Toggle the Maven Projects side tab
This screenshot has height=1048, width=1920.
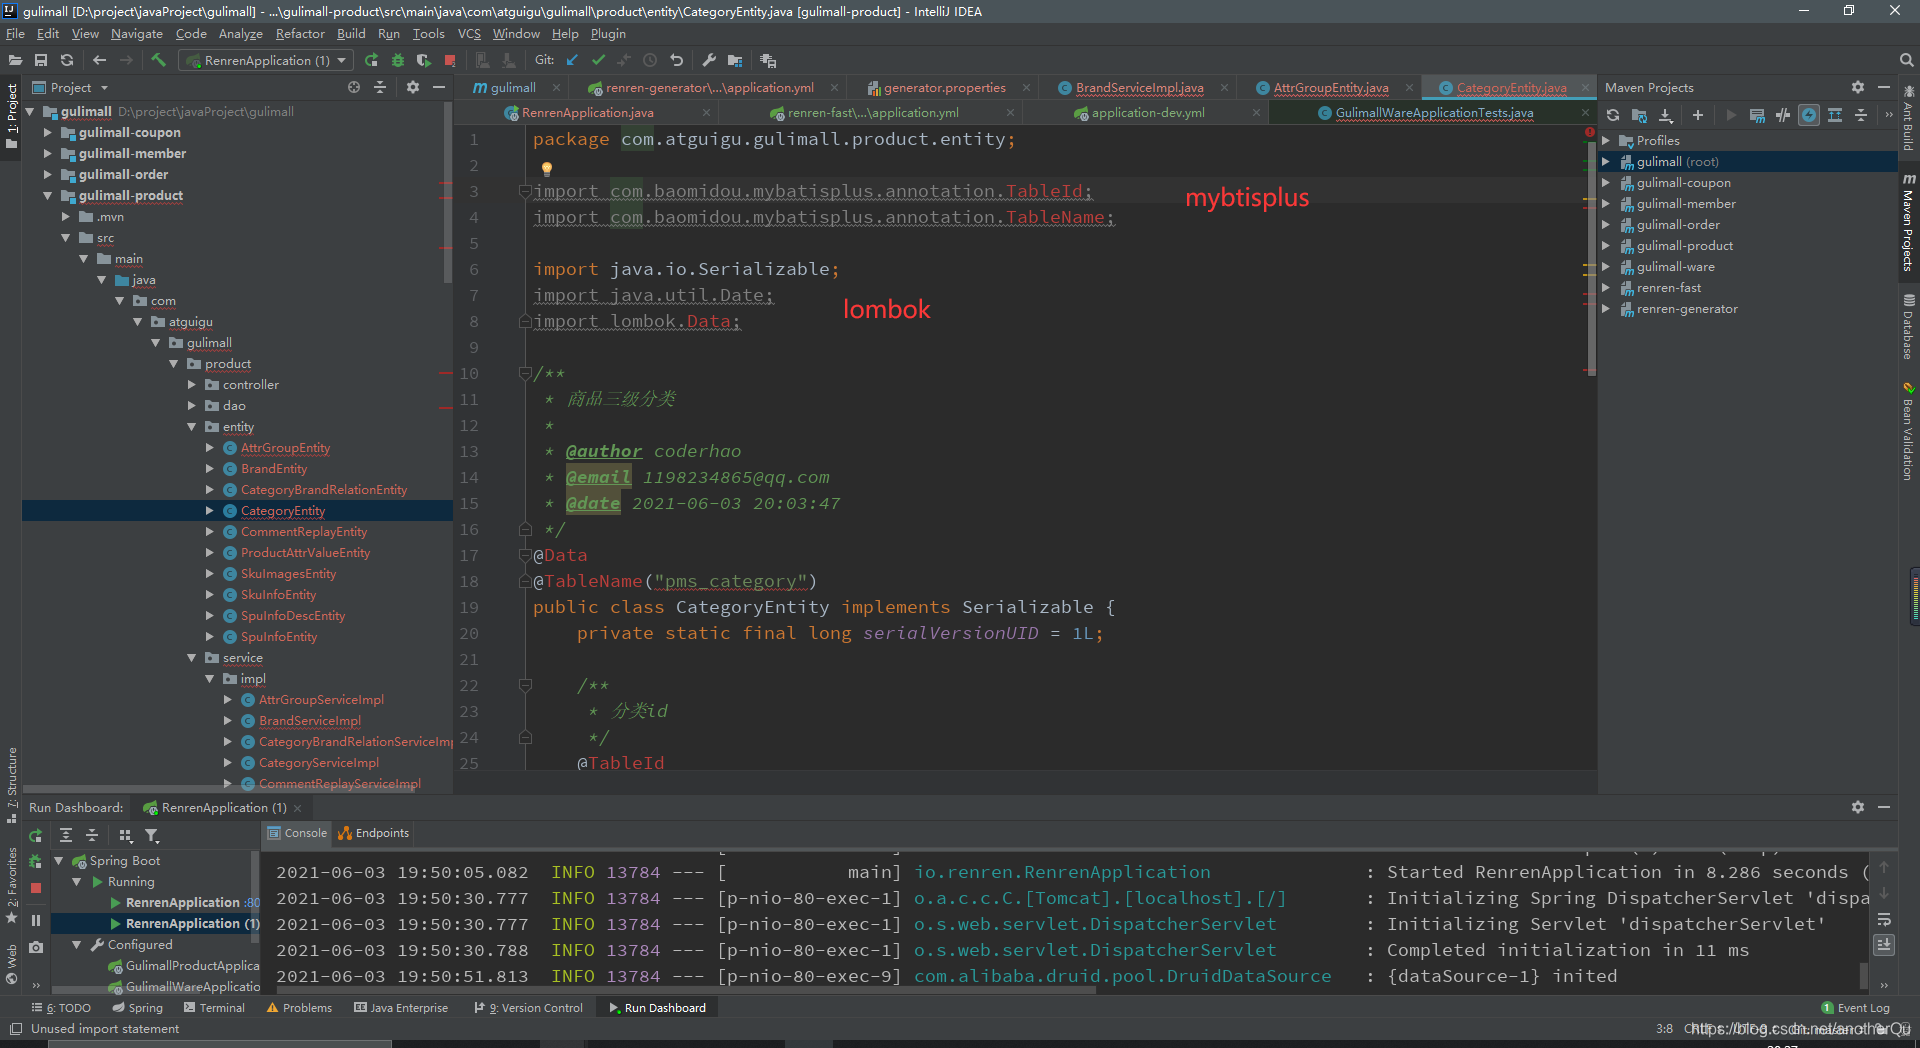pos(1908,222)
